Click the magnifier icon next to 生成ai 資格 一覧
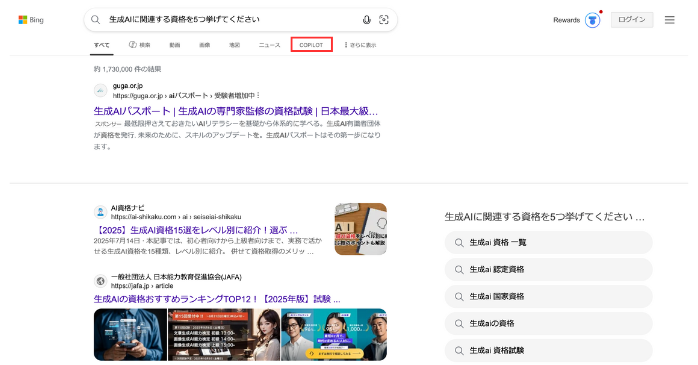This screenshot has height=365, width=698. (x=459, y=243)
